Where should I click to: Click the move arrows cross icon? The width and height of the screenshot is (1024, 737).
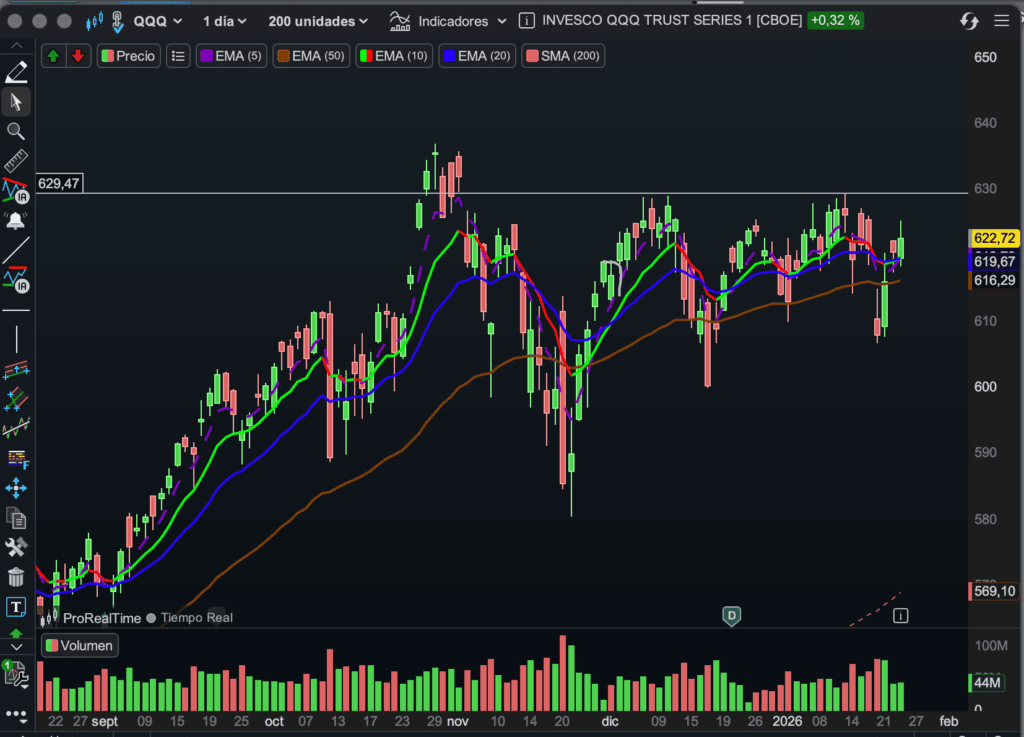tap(16, 488)
